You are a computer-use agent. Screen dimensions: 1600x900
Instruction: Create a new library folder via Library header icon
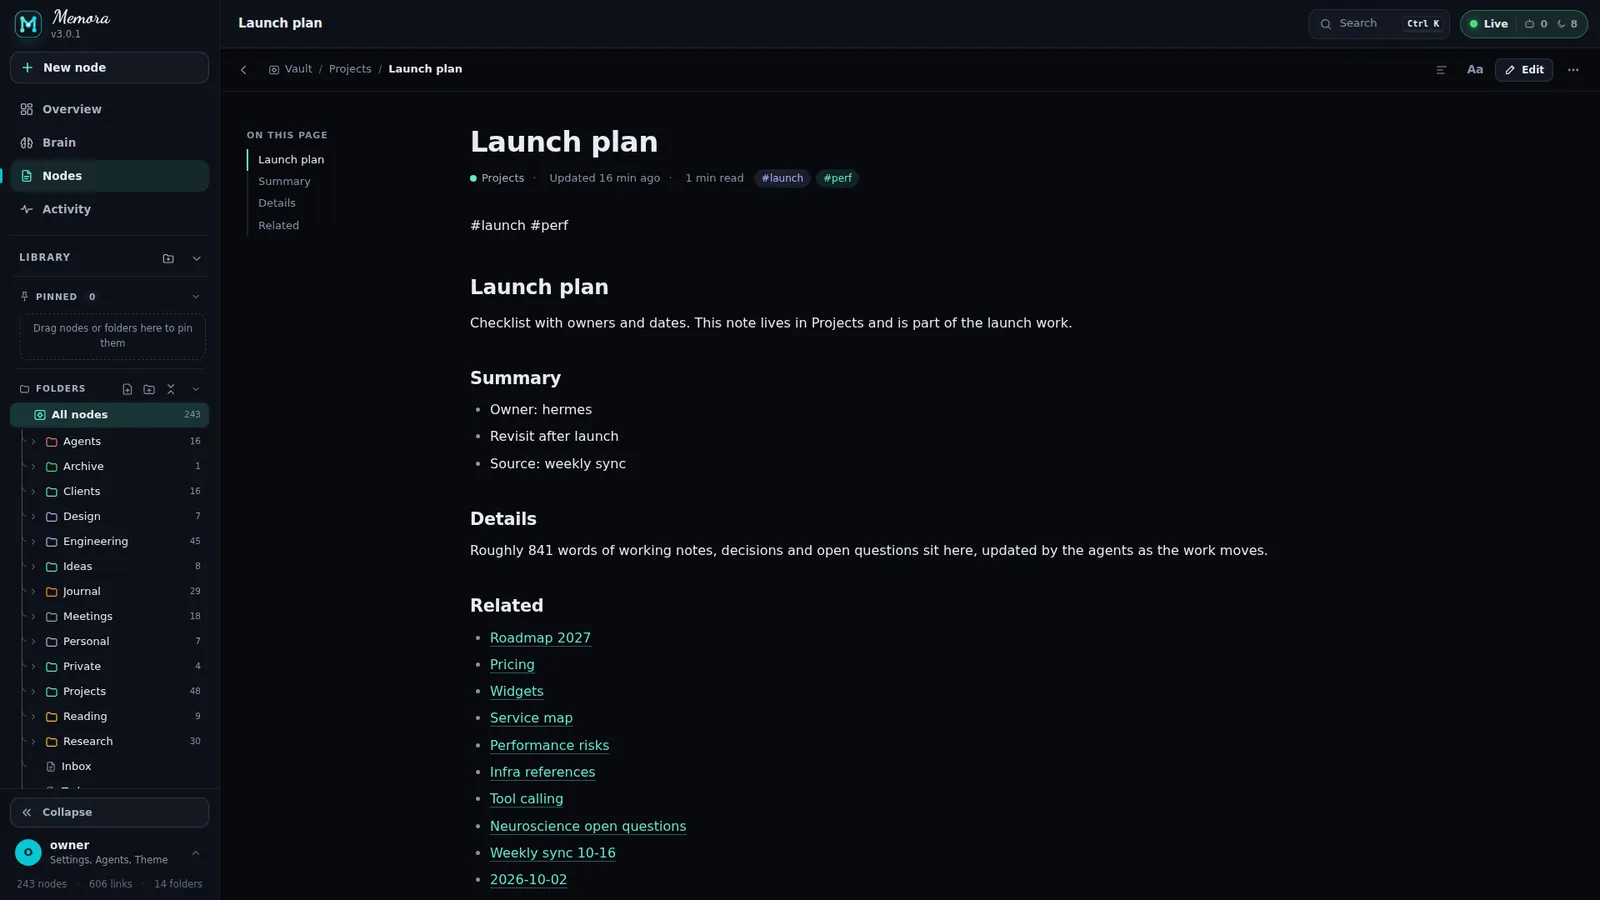[168, 258]
